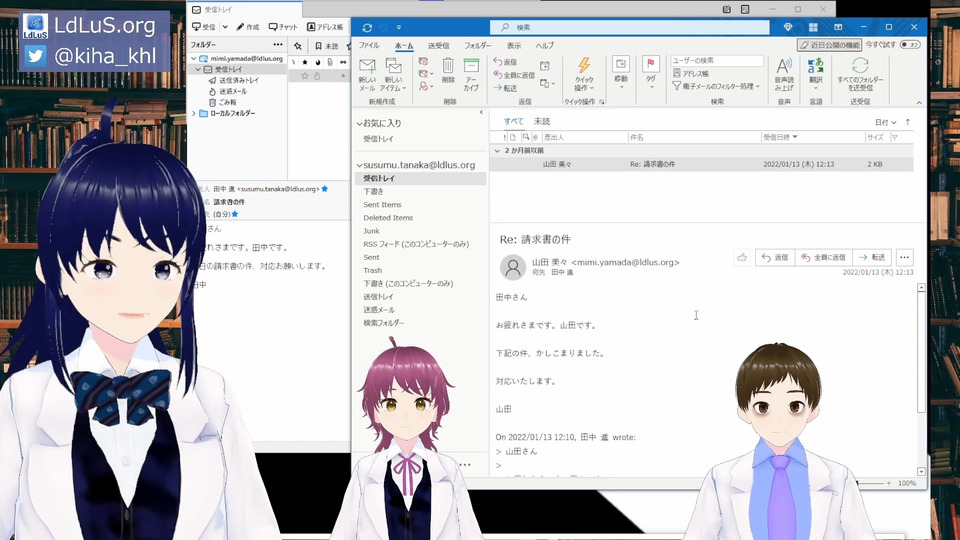Click the reading pane vertical scrollbar
The height and width of the screenshot is (540, 960).
tap(921, 353)
